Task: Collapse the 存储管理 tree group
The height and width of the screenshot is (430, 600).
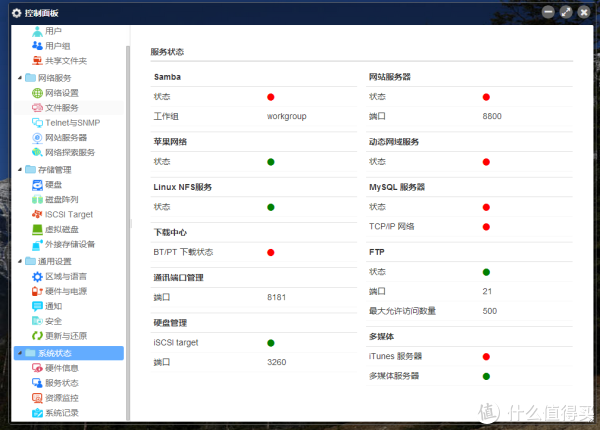Action: tap(20, 169)
